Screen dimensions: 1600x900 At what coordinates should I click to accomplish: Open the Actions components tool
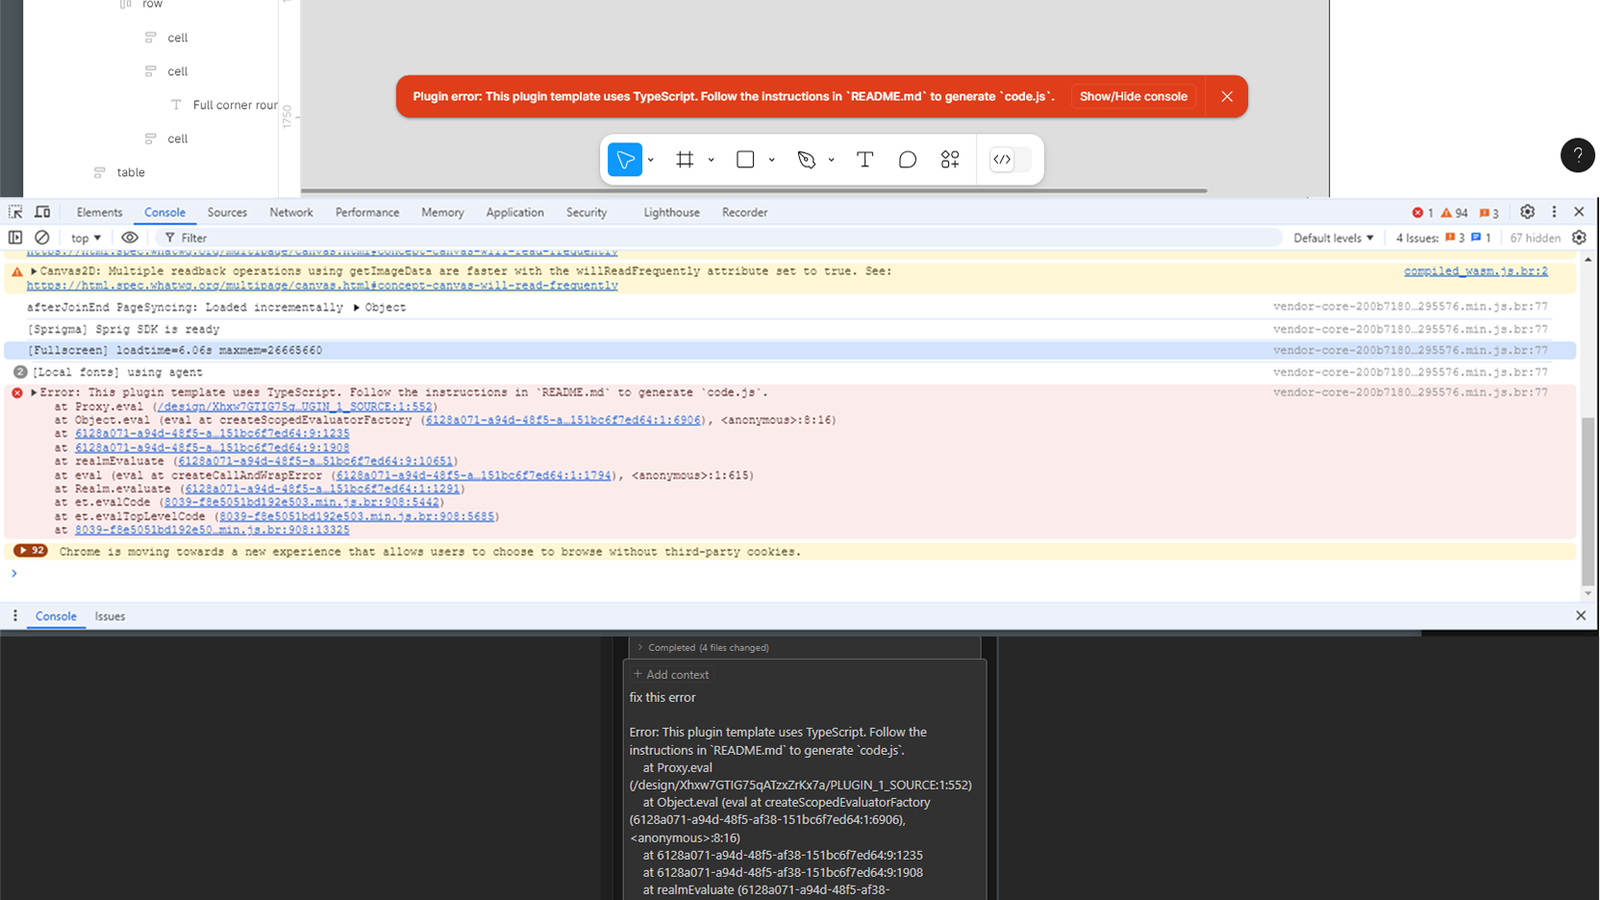950,160
